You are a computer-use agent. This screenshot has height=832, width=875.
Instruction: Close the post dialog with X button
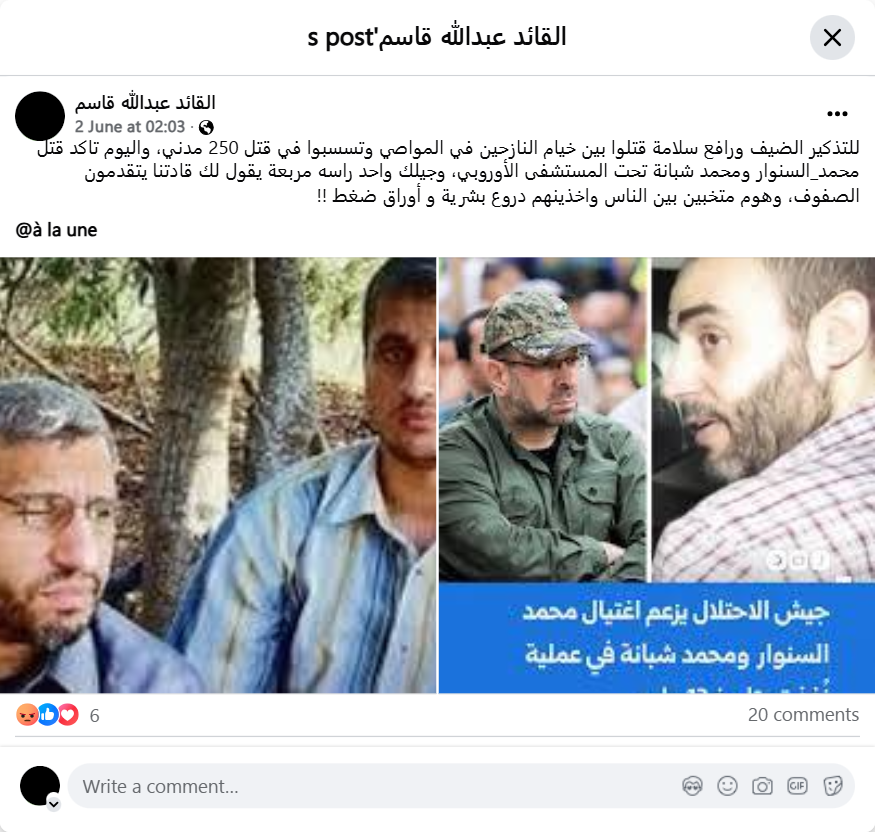832,37
